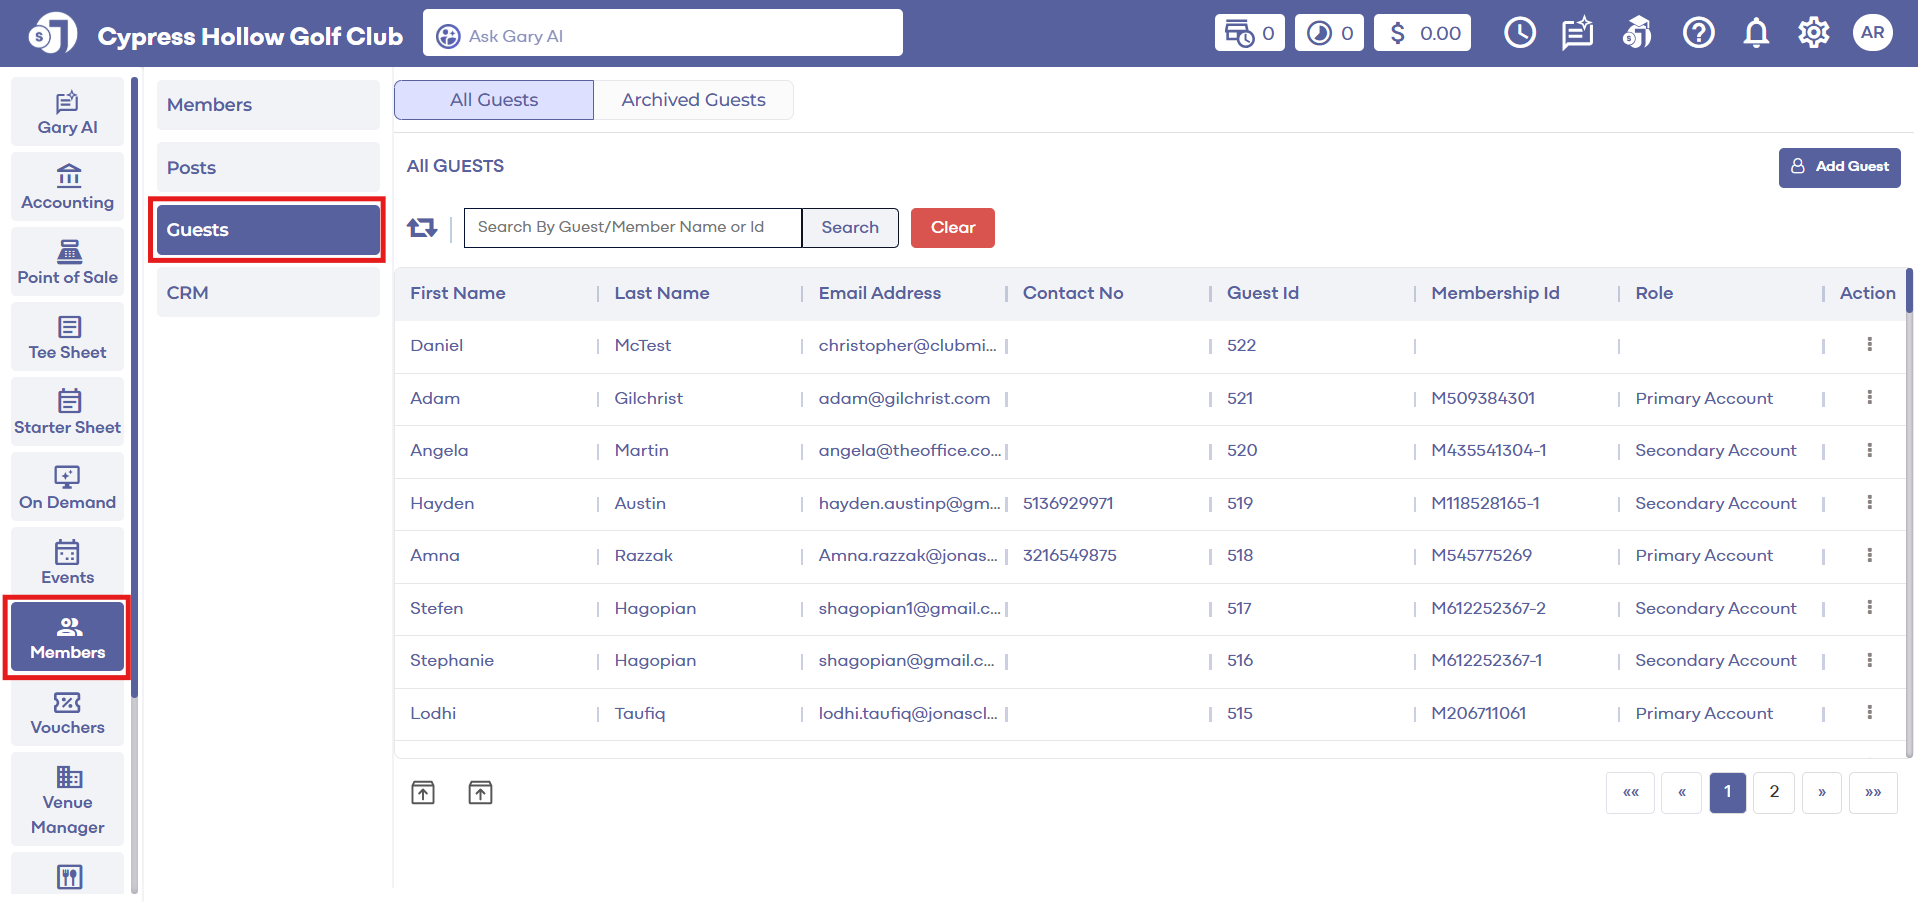Screen dimensions: 1918x902
Task: Open settings gear in top bar
Action: (x=1813, y=33)
